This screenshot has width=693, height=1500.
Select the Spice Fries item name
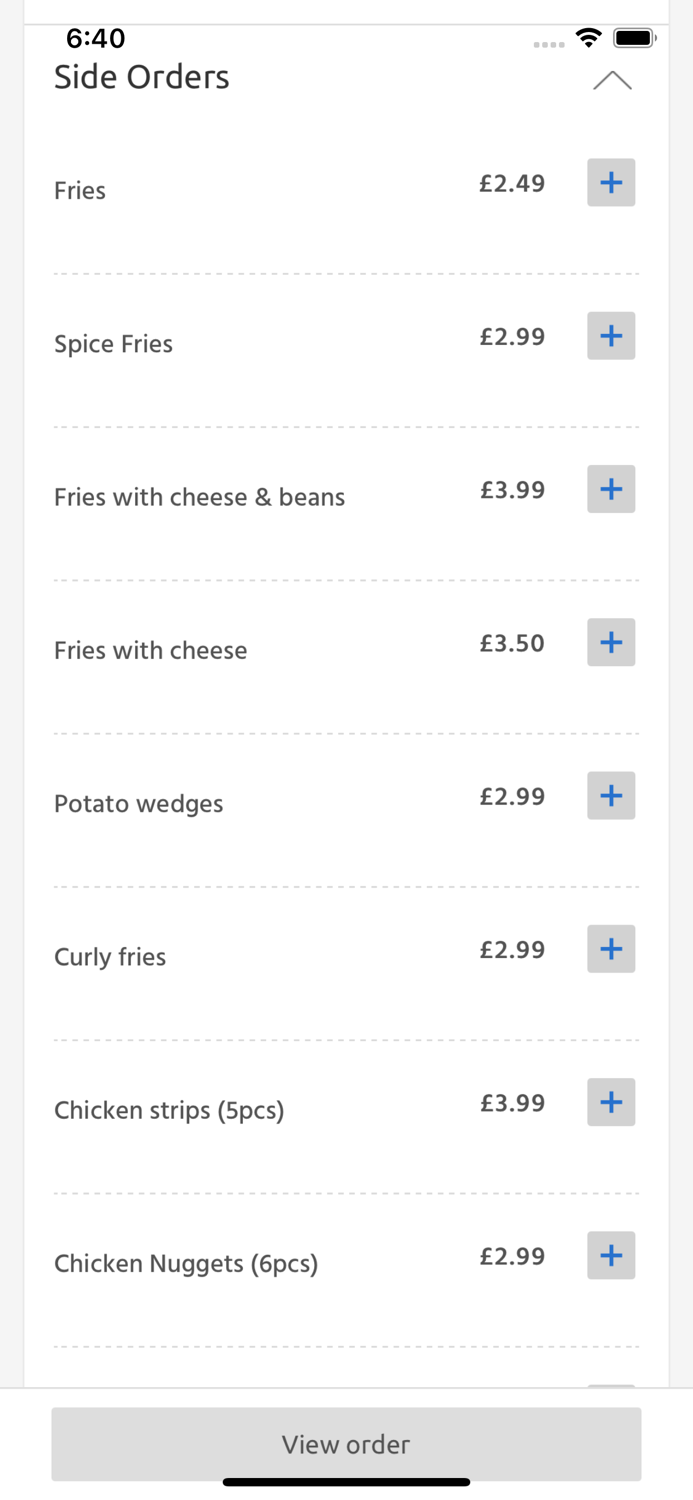[x=113, y=344]
